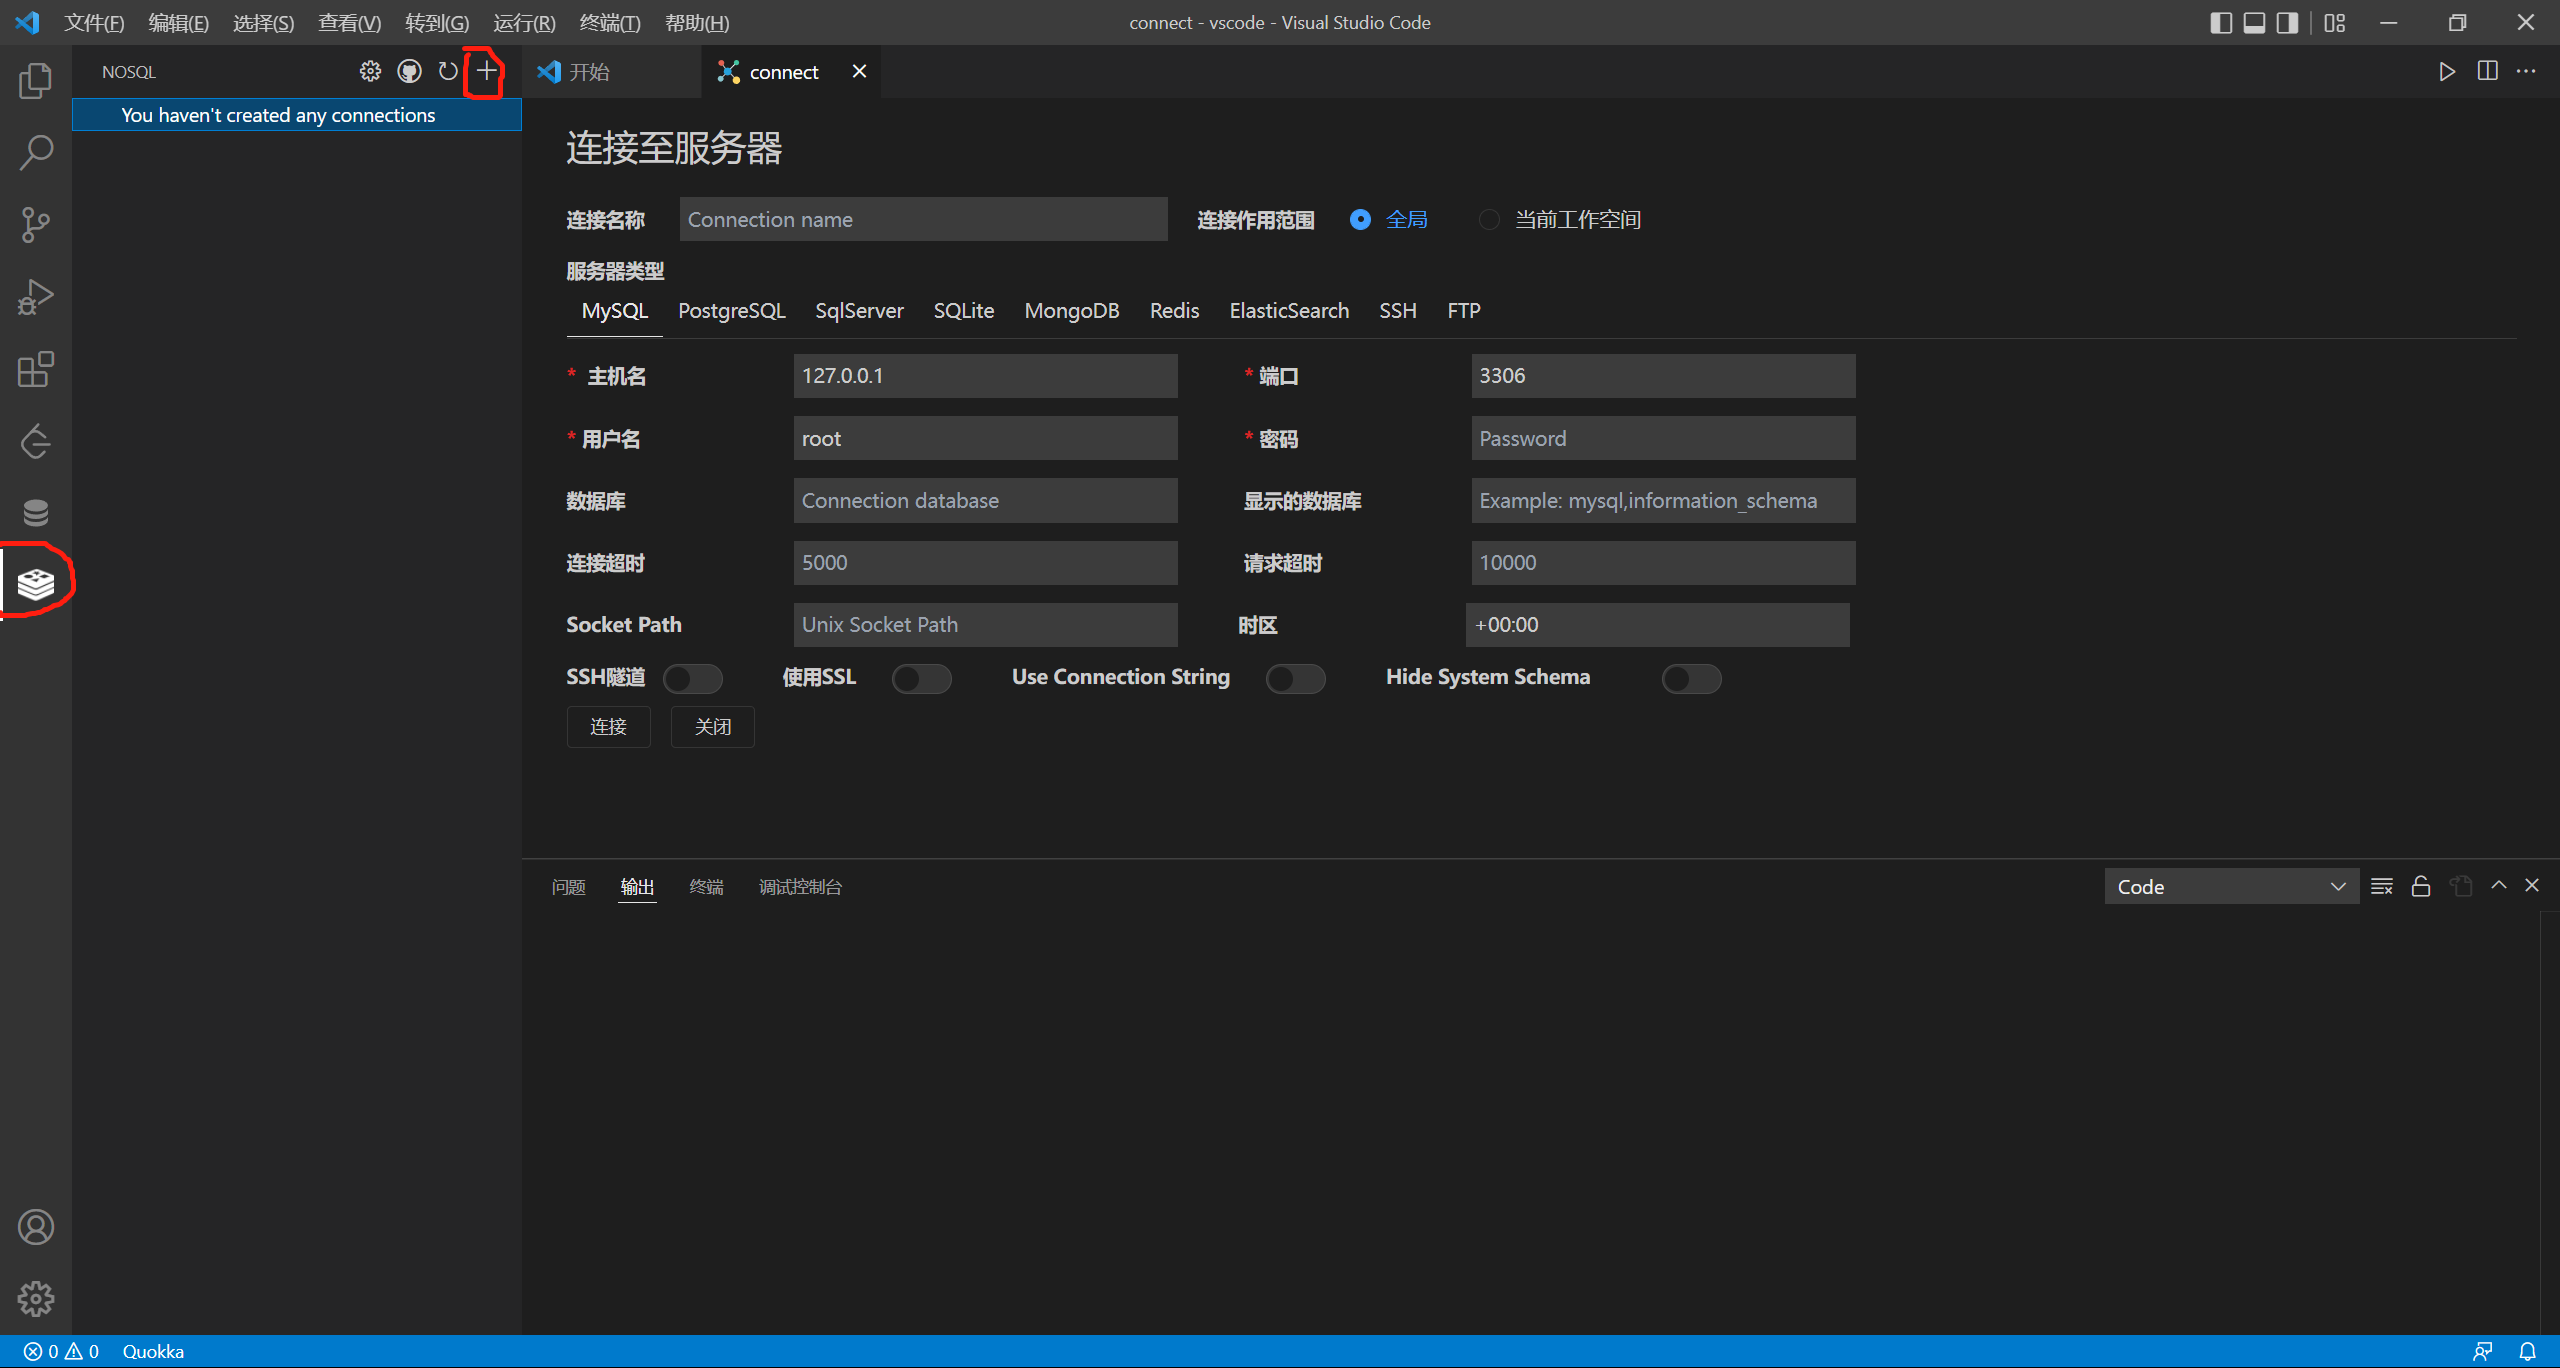
Task: Click the 关闭 button
Action: coord(712,727)
